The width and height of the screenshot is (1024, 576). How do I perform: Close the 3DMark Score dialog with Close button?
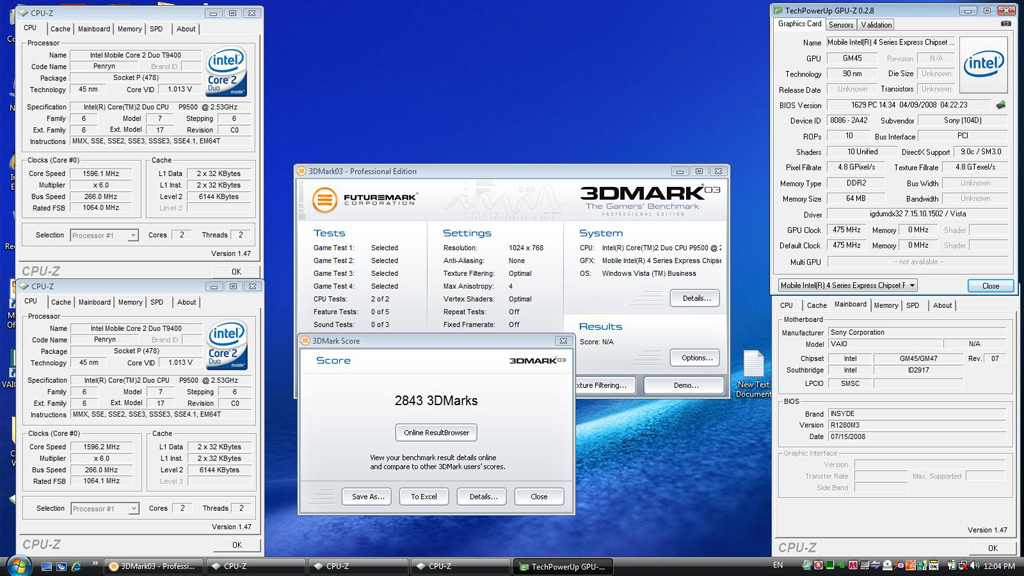(x=539, y=496)
